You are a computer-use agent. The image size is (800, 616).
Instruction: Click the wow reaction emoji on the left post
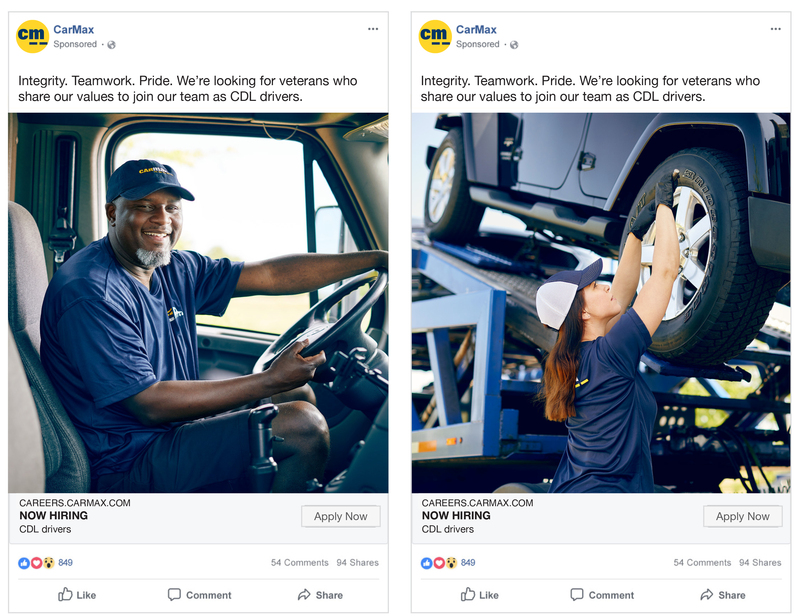coord(47,562)
